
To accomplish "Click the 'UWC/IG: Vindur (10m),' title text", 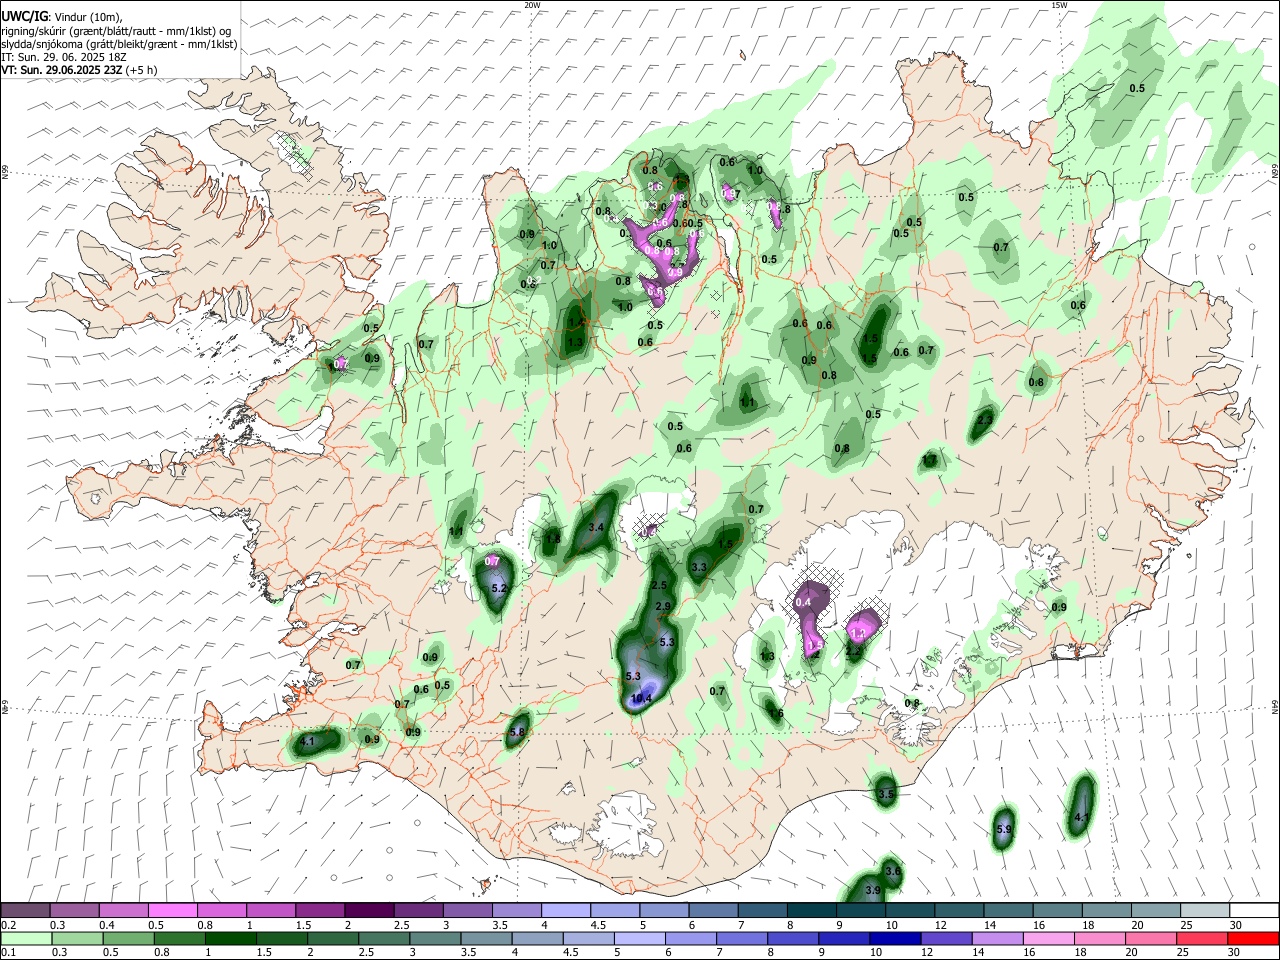I will click(62, 16).
